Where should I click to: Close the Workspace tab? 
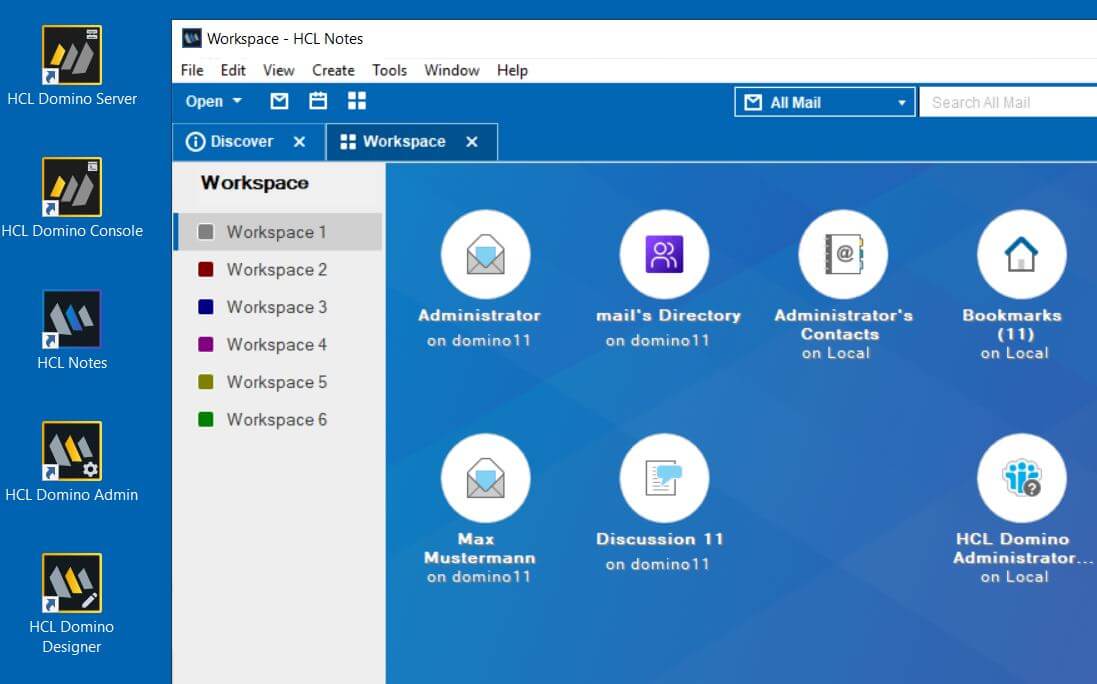click(x=472, y=142)
